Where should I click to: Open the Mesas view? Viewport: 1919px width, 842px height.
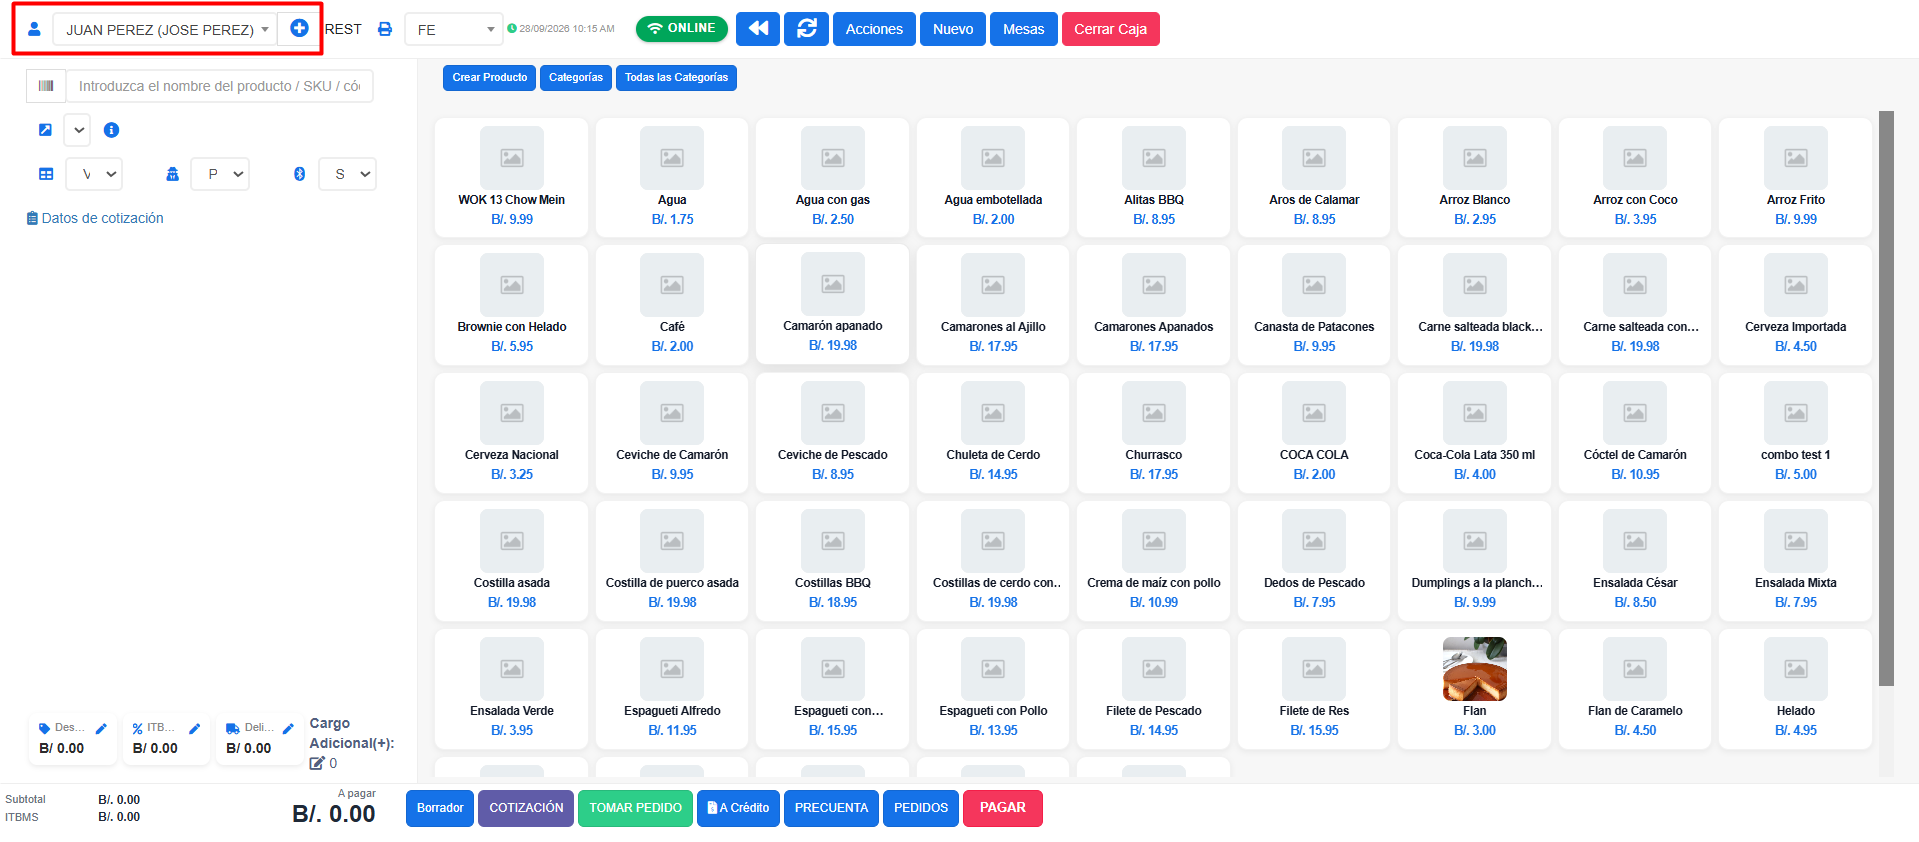click(x=1024, y=29)
